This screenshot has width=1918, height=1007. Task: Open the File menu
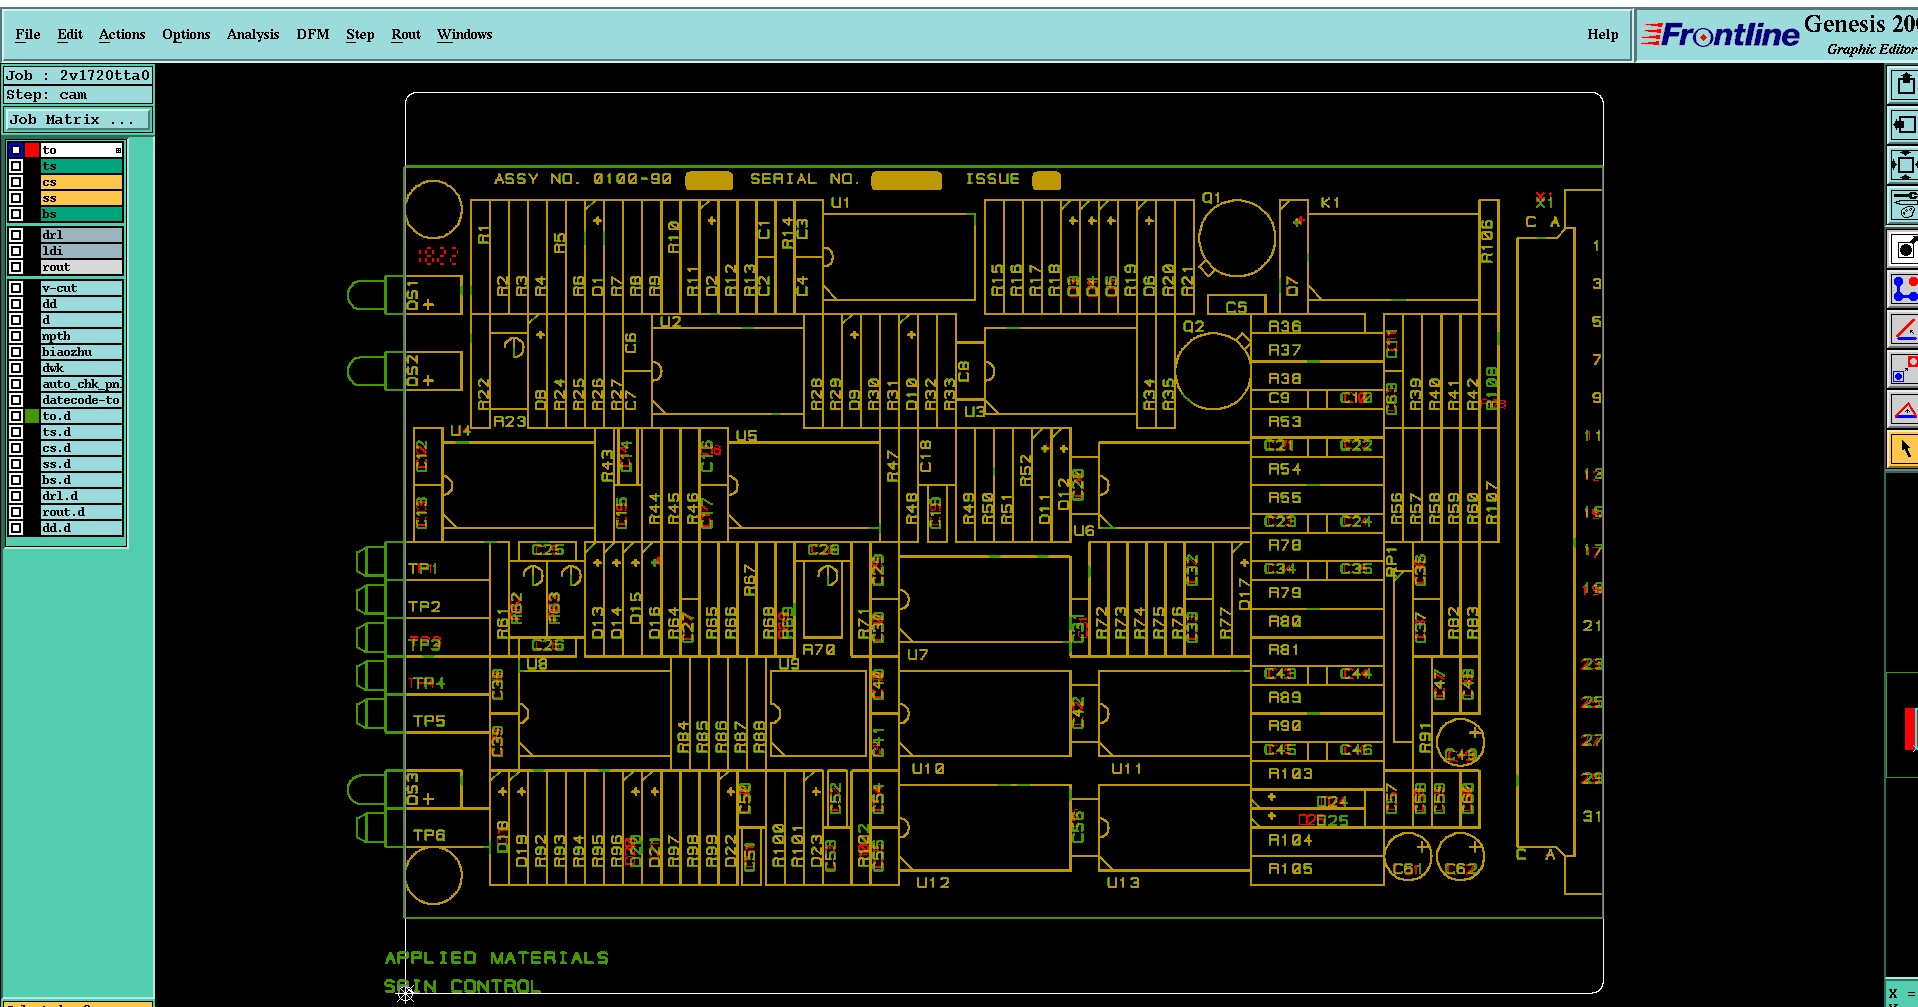coord(28,34)
